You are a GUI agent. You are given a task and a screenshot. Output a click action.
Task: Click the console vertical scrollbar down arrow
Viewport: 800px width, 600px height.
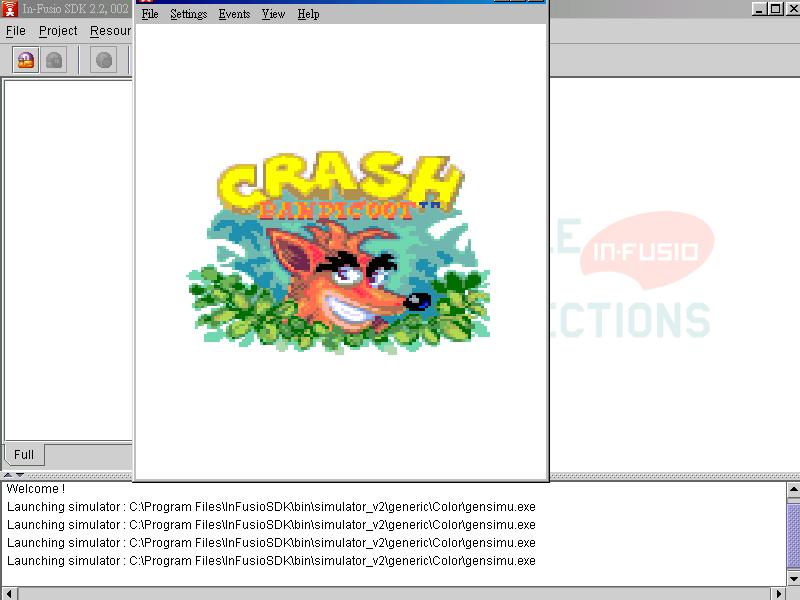point(793,578)
